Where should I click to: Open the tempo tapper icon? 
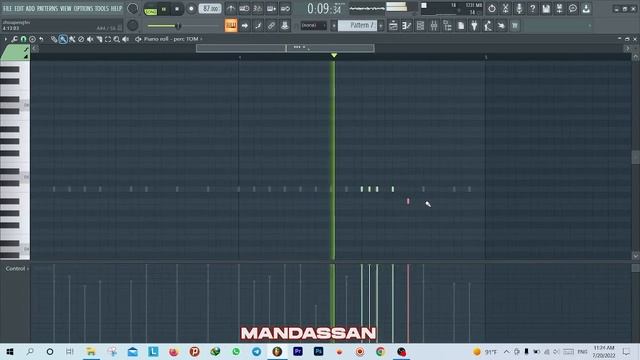click(488, 26)
